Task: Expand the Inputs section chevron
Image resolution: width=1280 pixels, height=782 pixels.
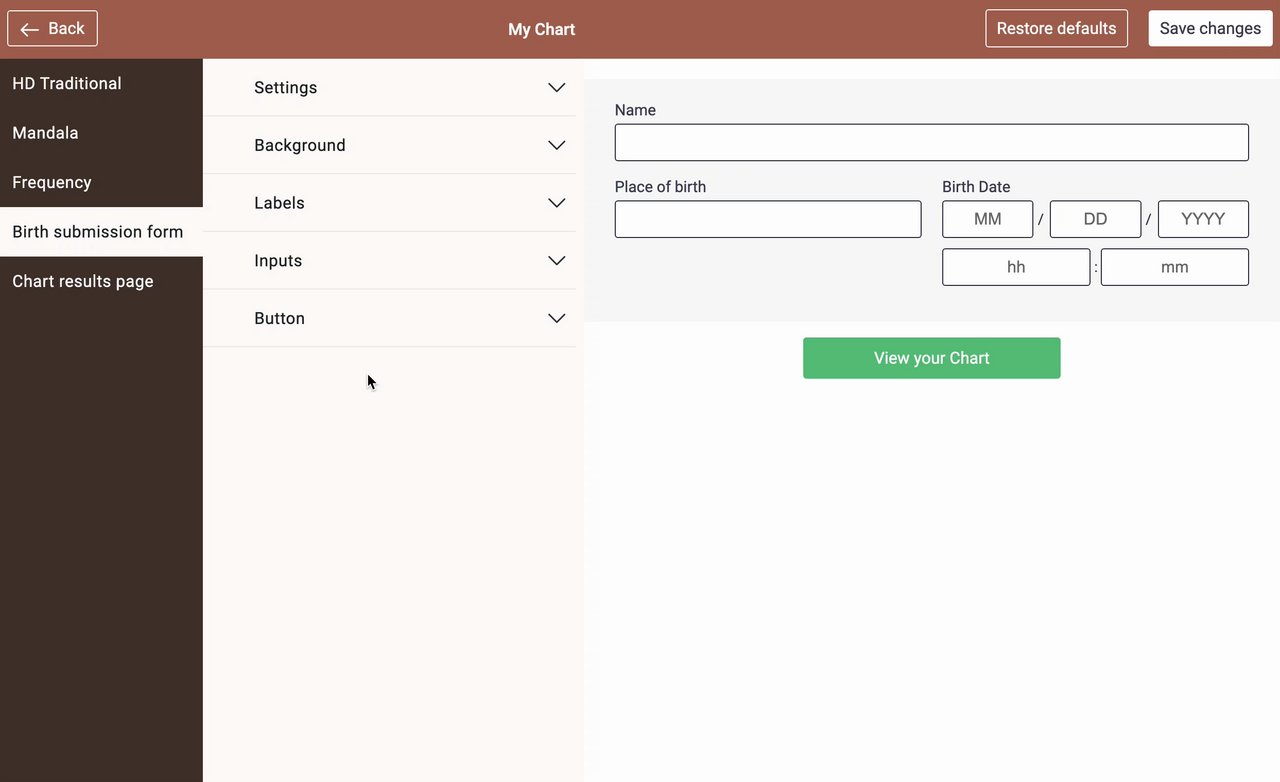Action: (x=557, y=261)
